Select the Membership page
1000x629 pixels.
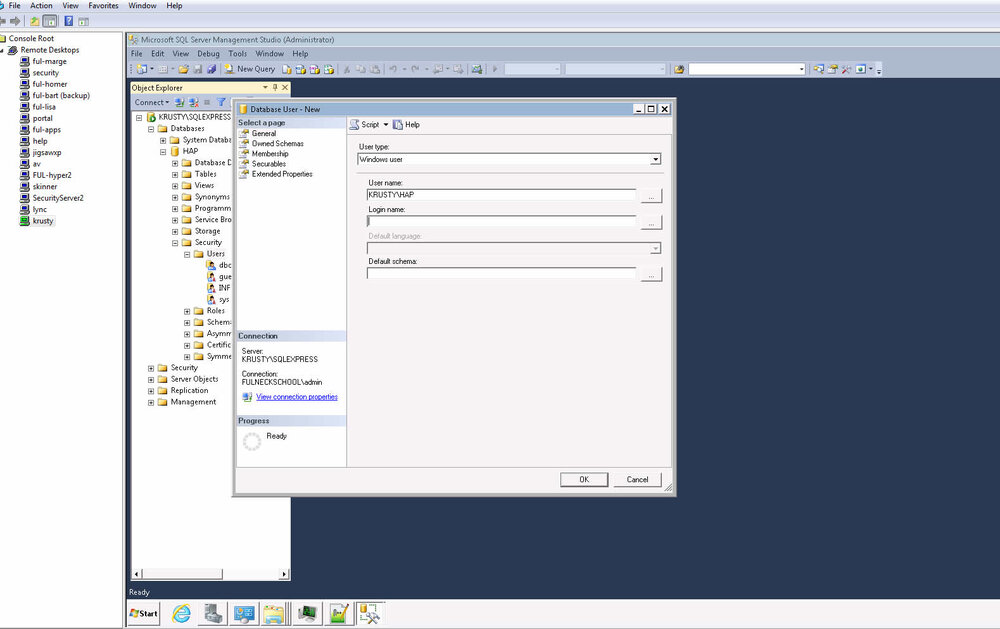[270, 154]
